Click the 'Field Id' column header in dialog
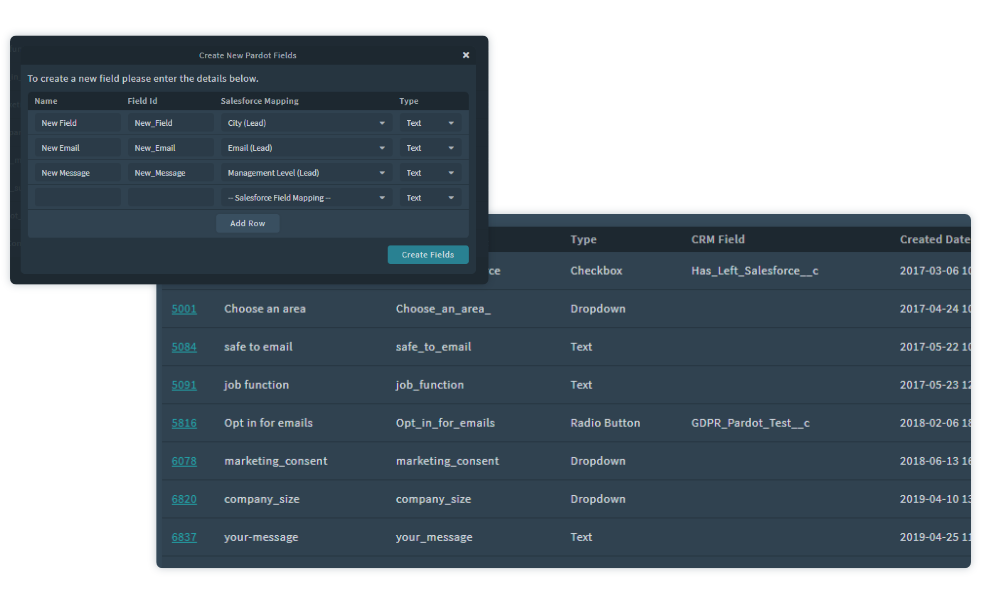The height and width of the screenshot is (601, 981). [142, 101]
